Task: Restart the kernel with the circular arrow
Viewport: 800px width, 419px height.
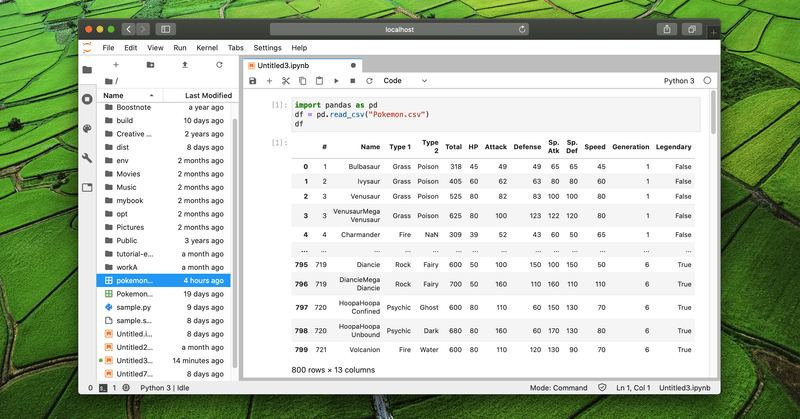Action: point(369,81)
